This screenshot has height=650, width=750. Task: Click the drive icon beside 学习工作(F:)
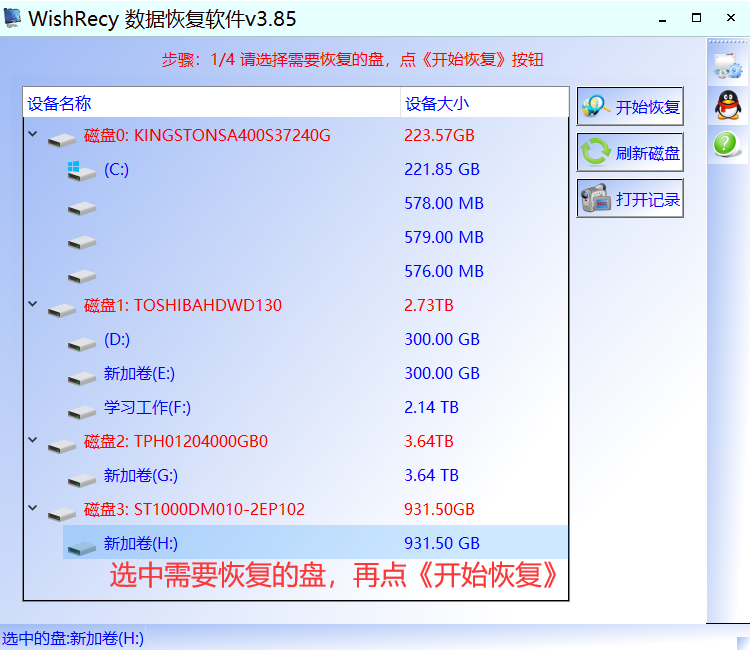(82, 412)
